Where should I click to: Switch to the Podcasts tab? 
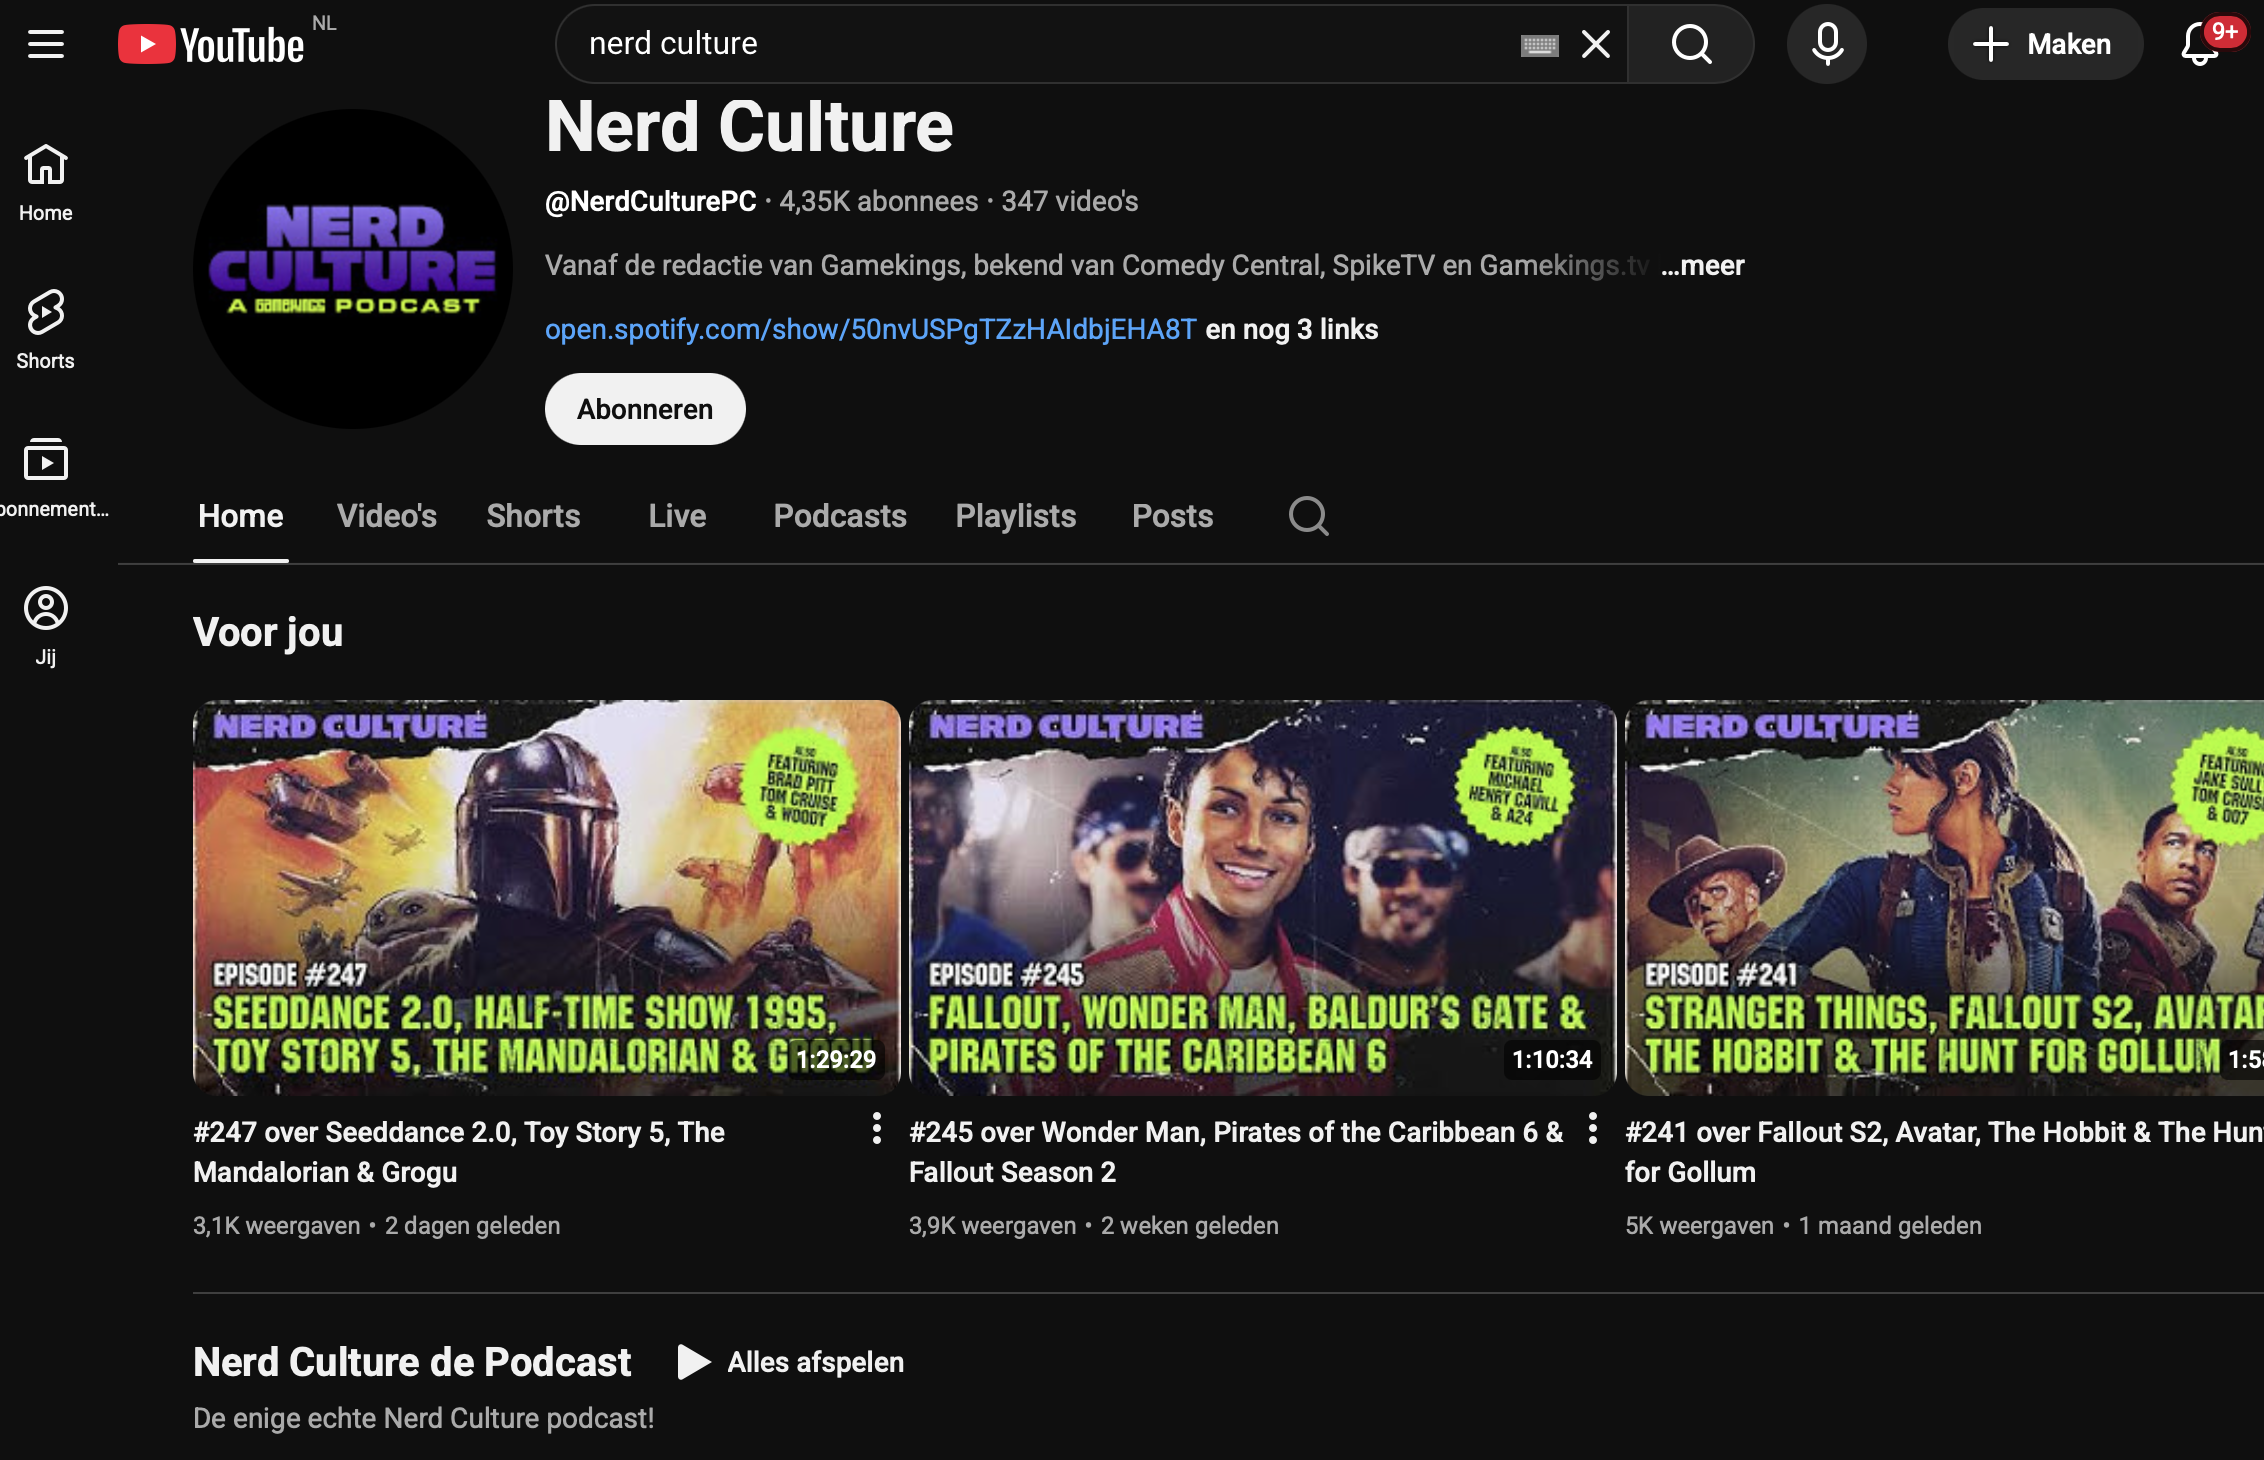[839, 516]
